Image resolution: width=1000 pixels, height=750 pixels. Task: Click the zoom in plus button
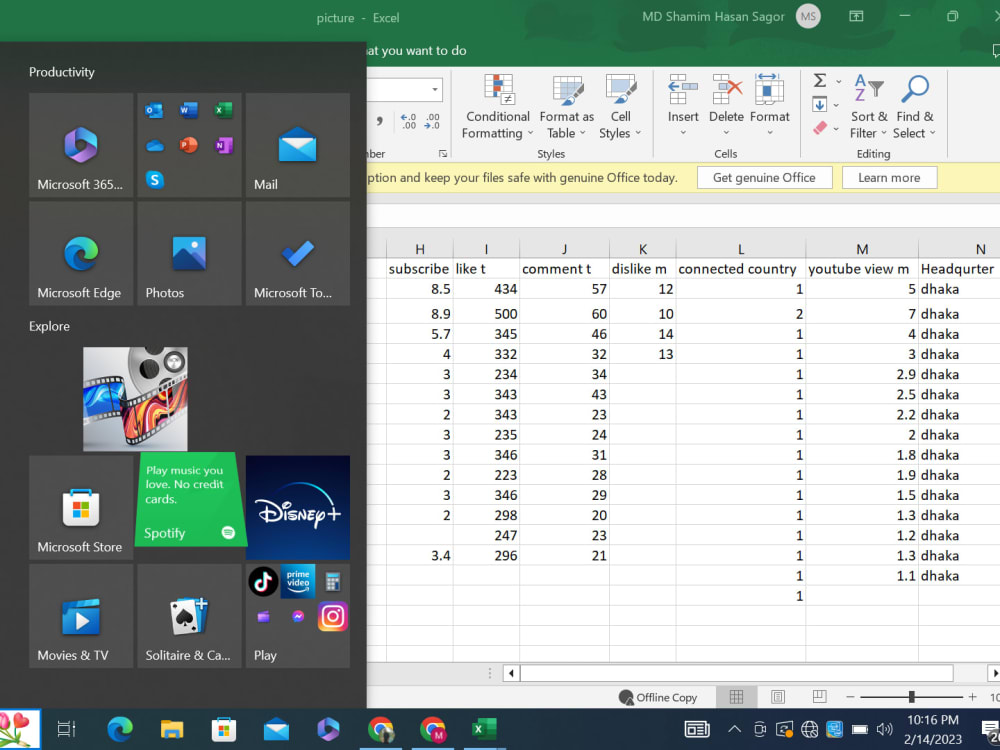point(972,696)
